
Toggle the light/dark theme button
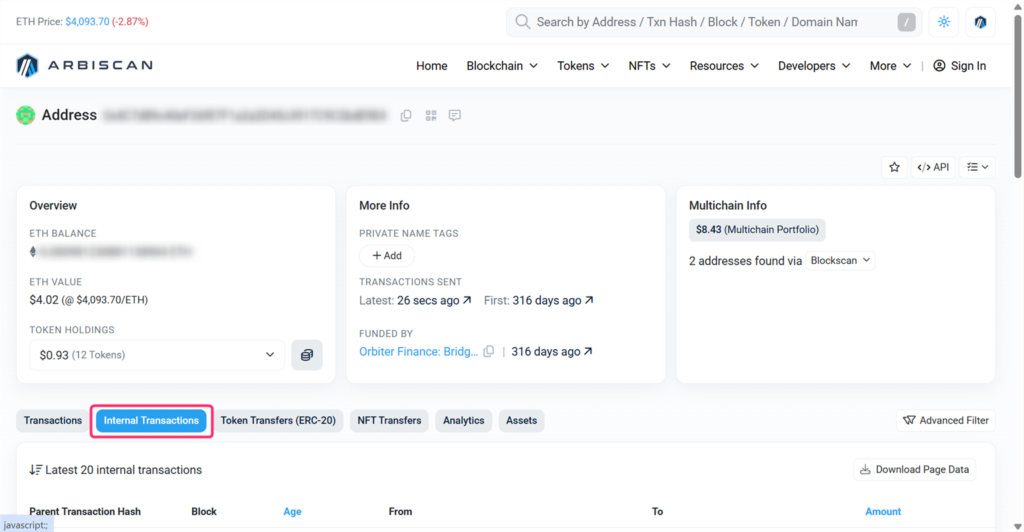[943, 22]
